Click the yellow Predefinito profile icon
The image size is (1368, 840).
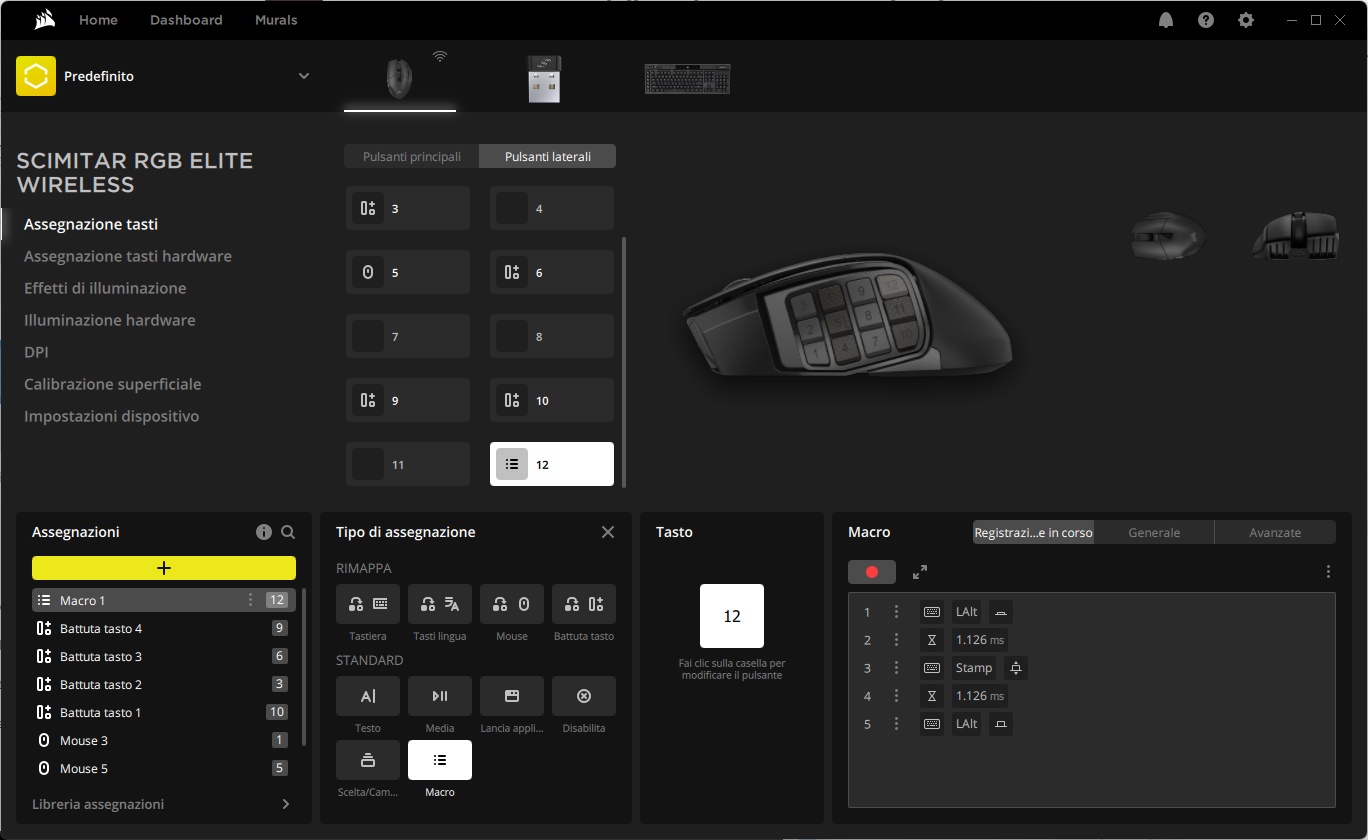(36, 76)
